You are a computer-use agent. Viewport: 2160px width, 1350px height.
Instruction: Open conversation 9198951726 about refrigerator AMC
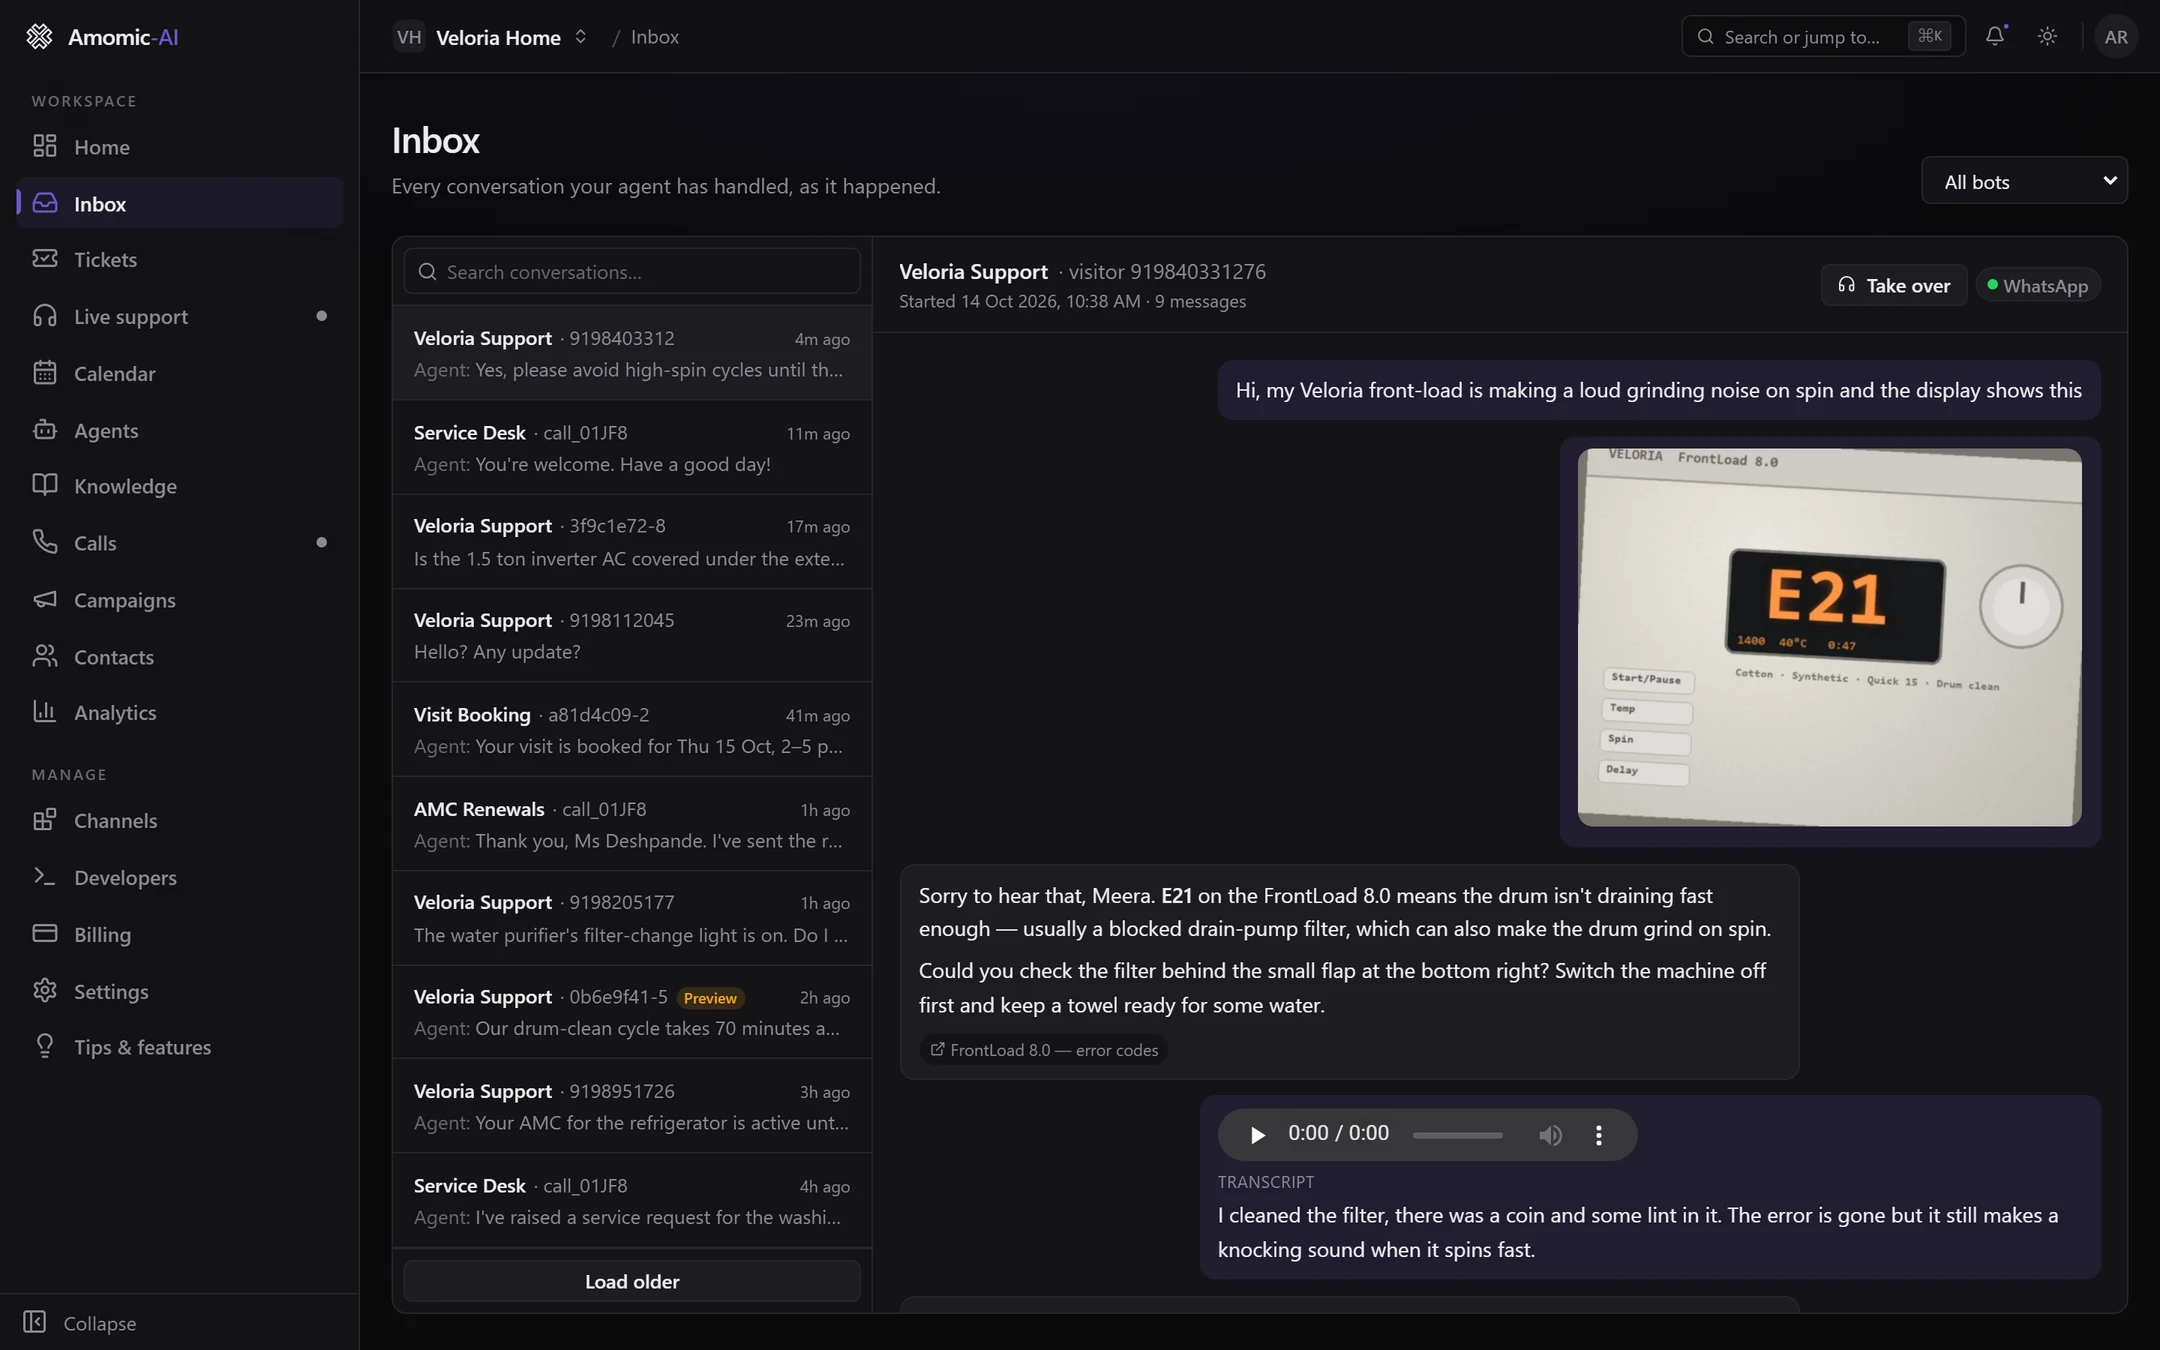(631, 1106)
